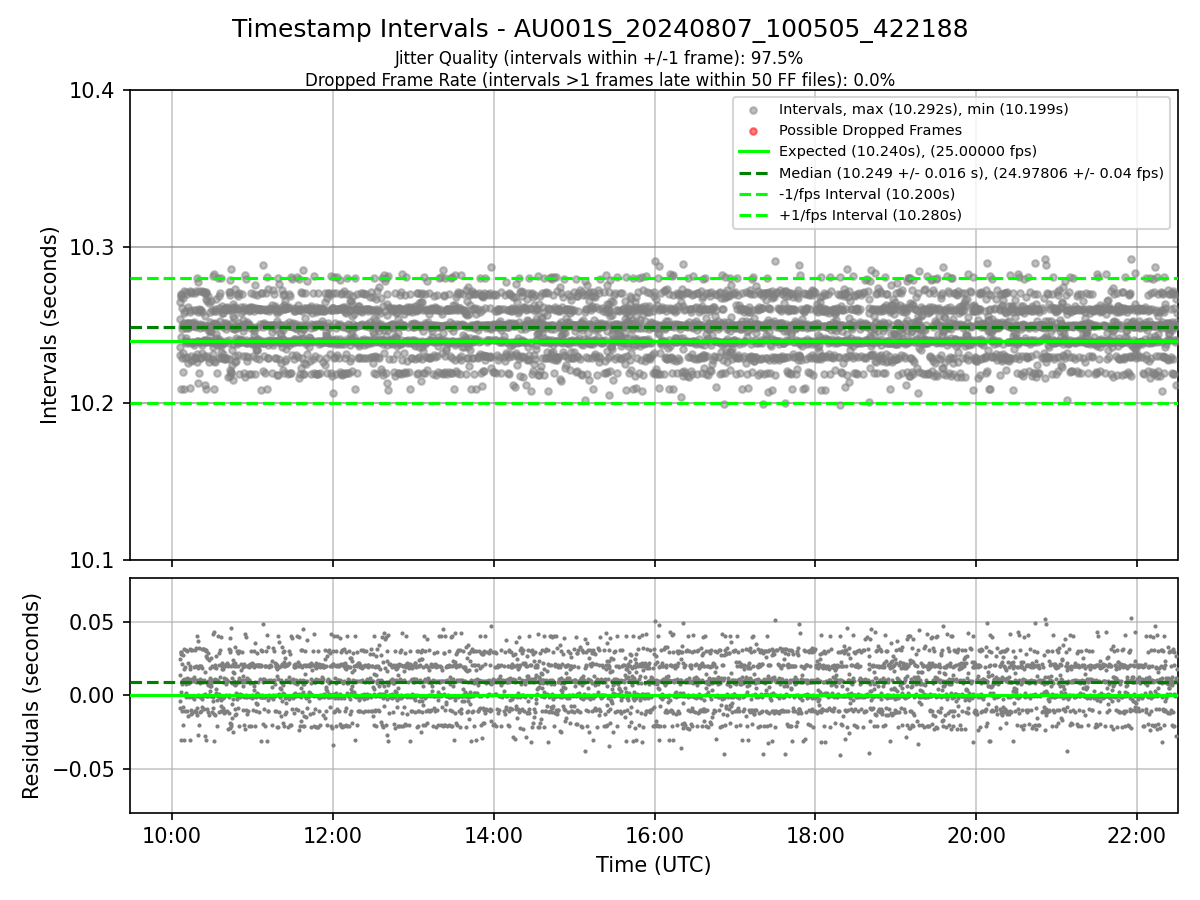Click the '10.2' y-axis tick label
This screenshot has height=900, width=1200.
tap(93, 404)
